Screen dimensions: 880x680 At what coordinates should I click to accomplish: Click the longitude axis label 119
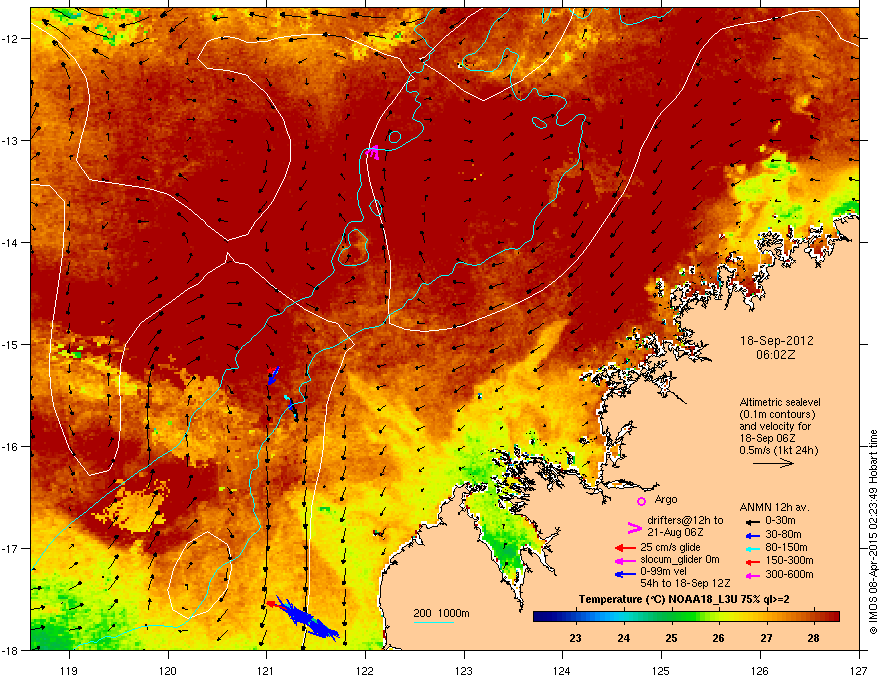coord(69,670)
